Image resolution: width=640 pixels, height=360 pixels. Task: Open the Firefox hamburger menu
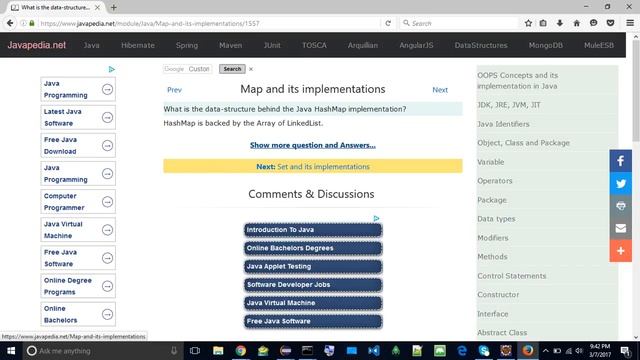(x=630, y=23)
